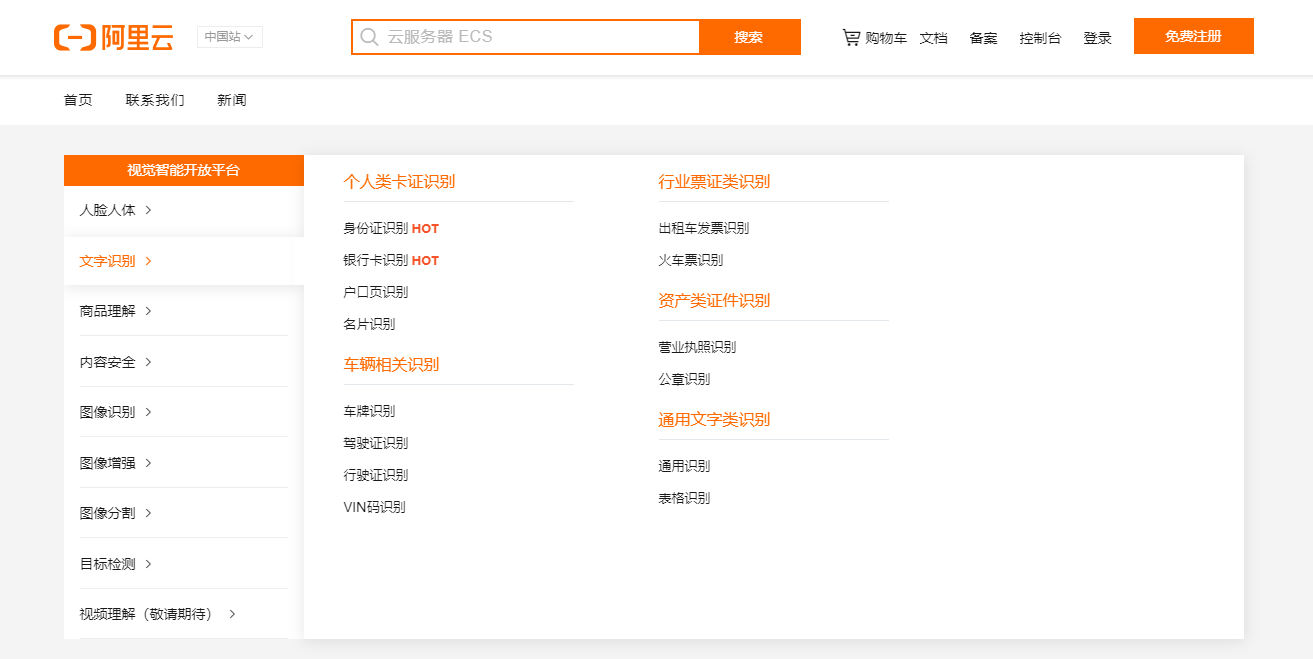
Task: Expand the 商品理解 category
Action: 184,311
